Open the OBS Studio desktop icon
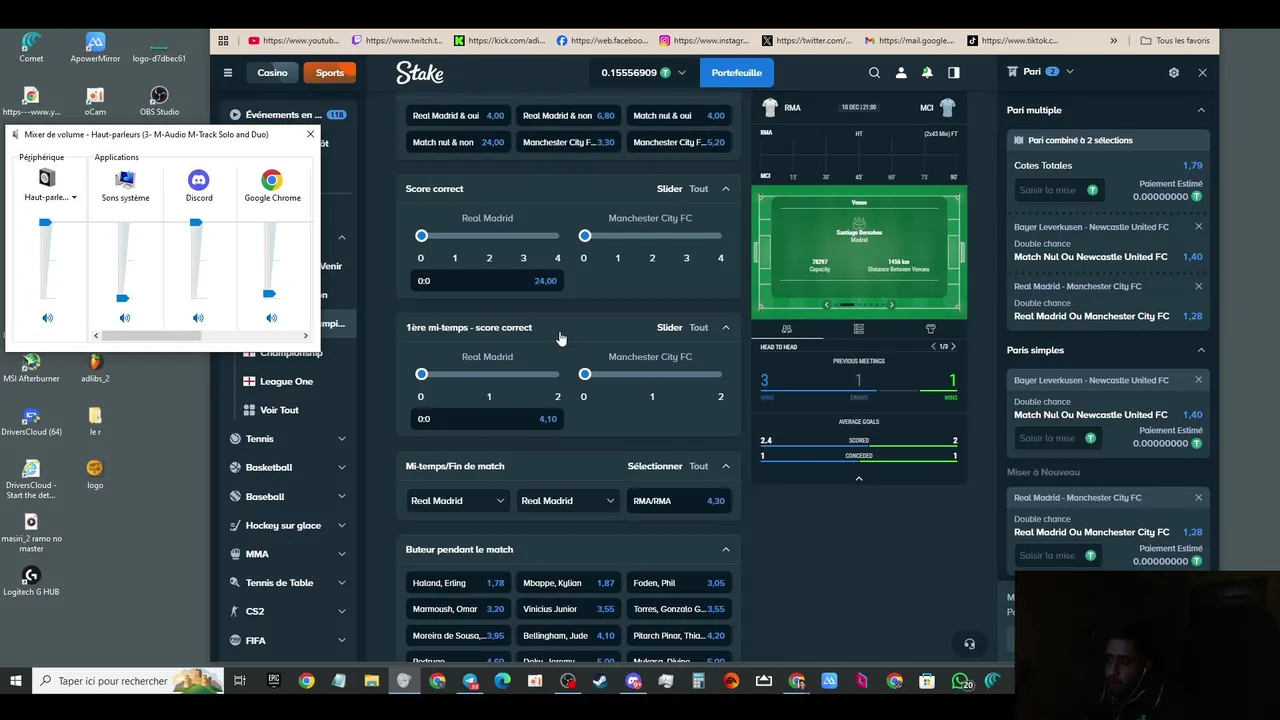Image resolution: width=1280 pixels, height=720 pixels. 159,101
